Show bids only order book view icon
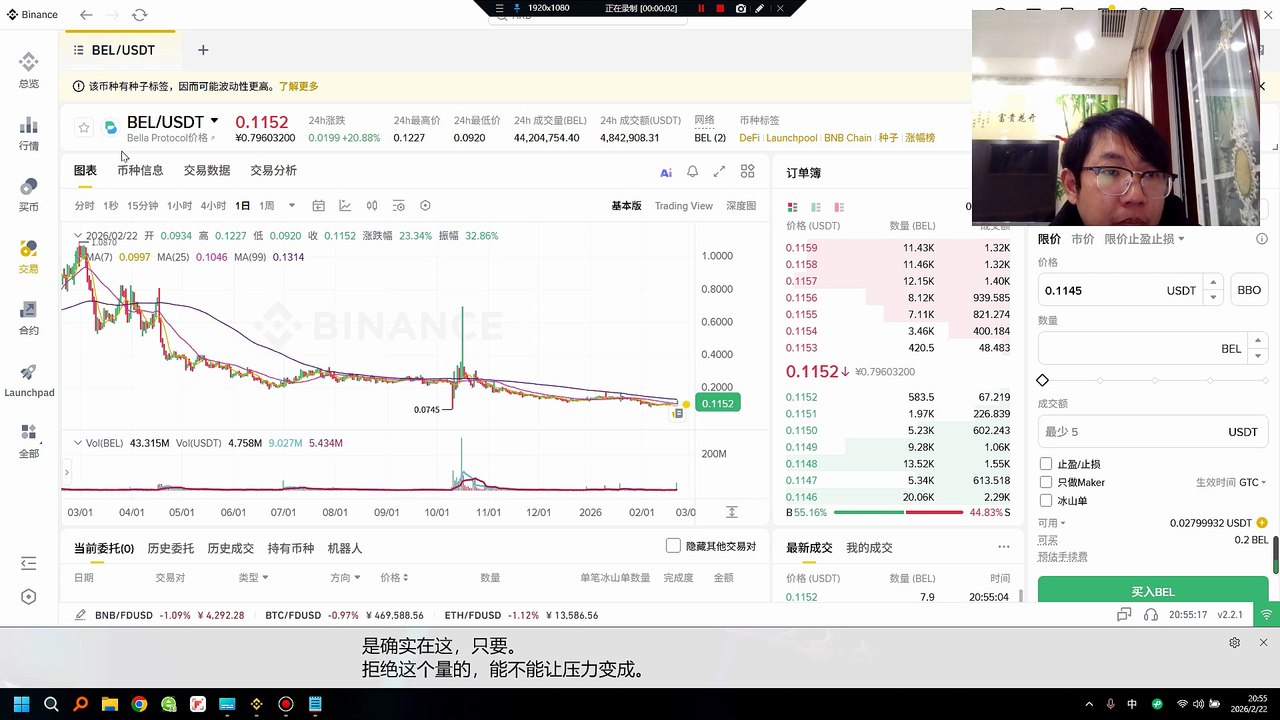 [816, 207]
